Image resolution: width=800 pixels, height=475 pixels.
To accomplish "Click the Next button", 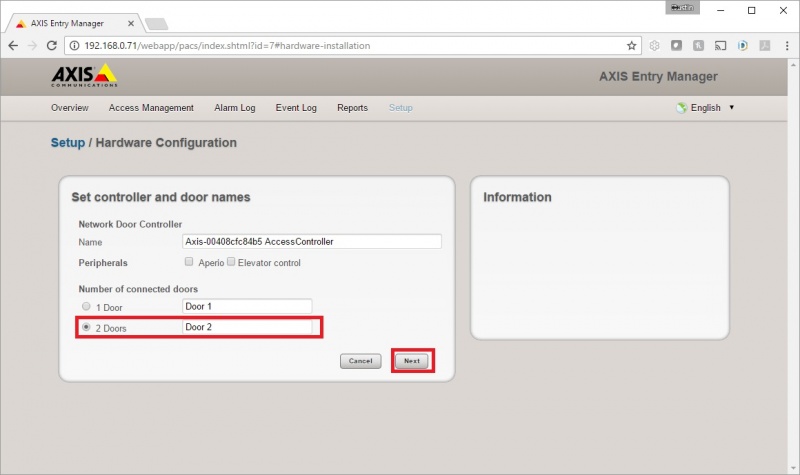I will point(412,361).
